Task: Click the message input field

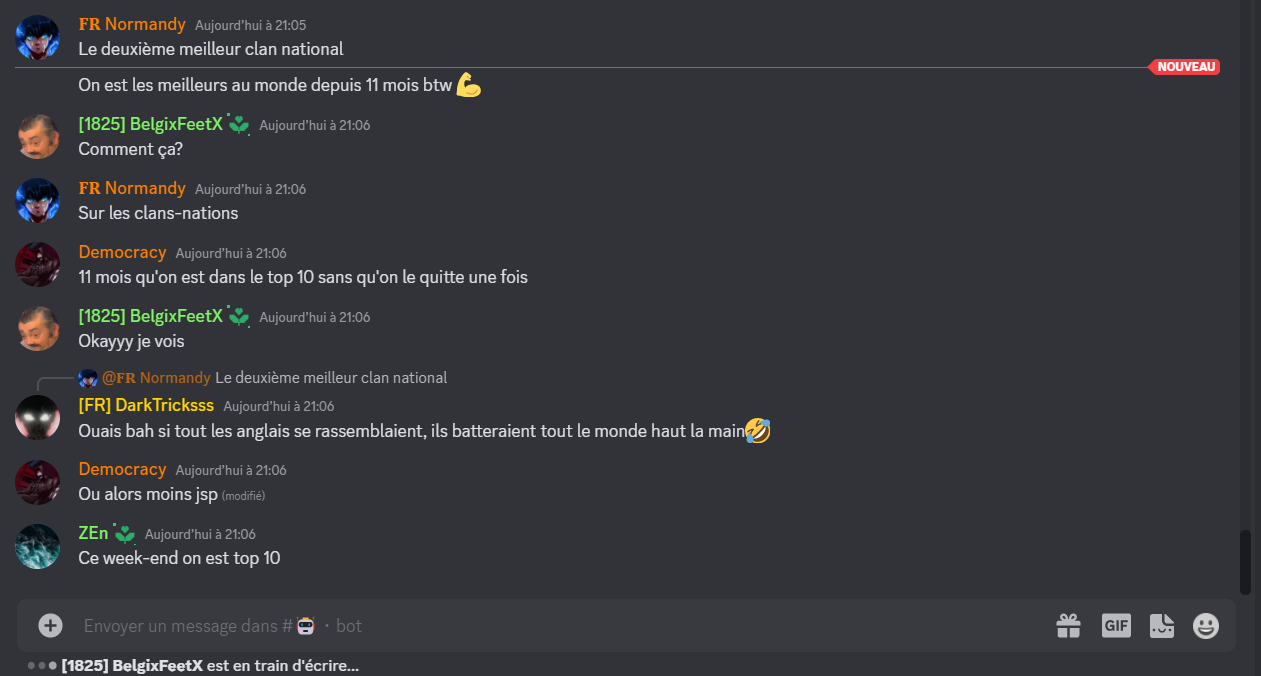Action: click(x=560, y=626)
